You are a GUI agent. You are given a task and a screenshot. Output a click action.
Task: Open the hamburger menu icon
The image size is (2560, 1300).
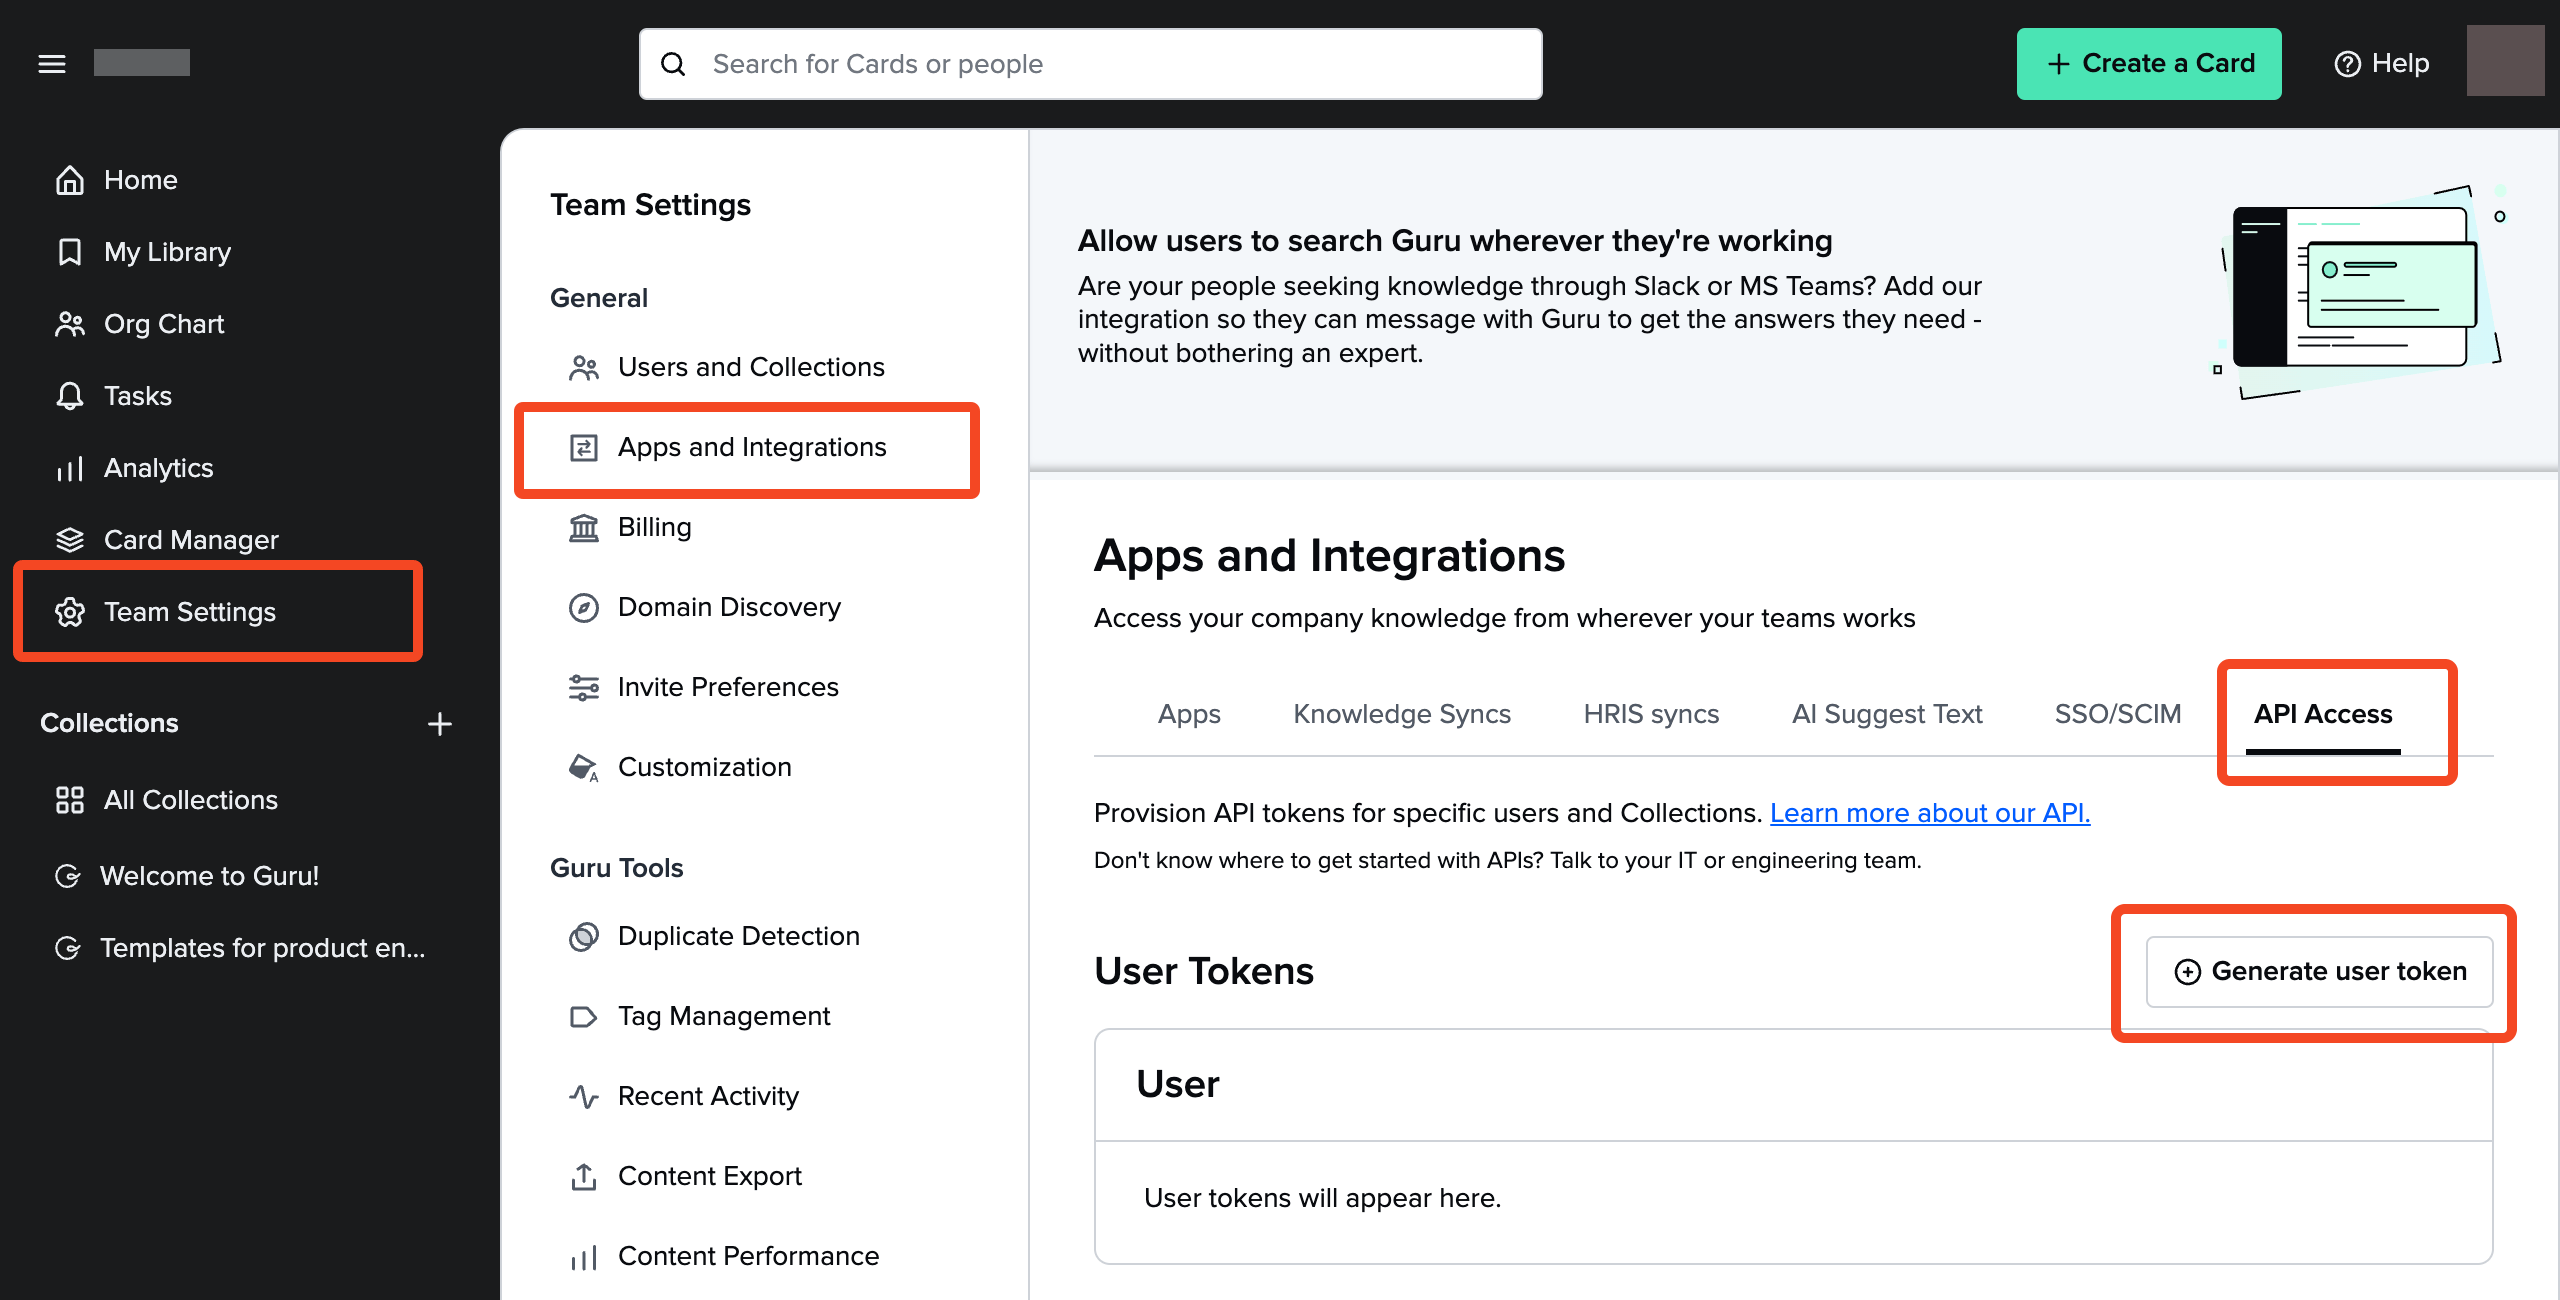[x=52, y=64]
